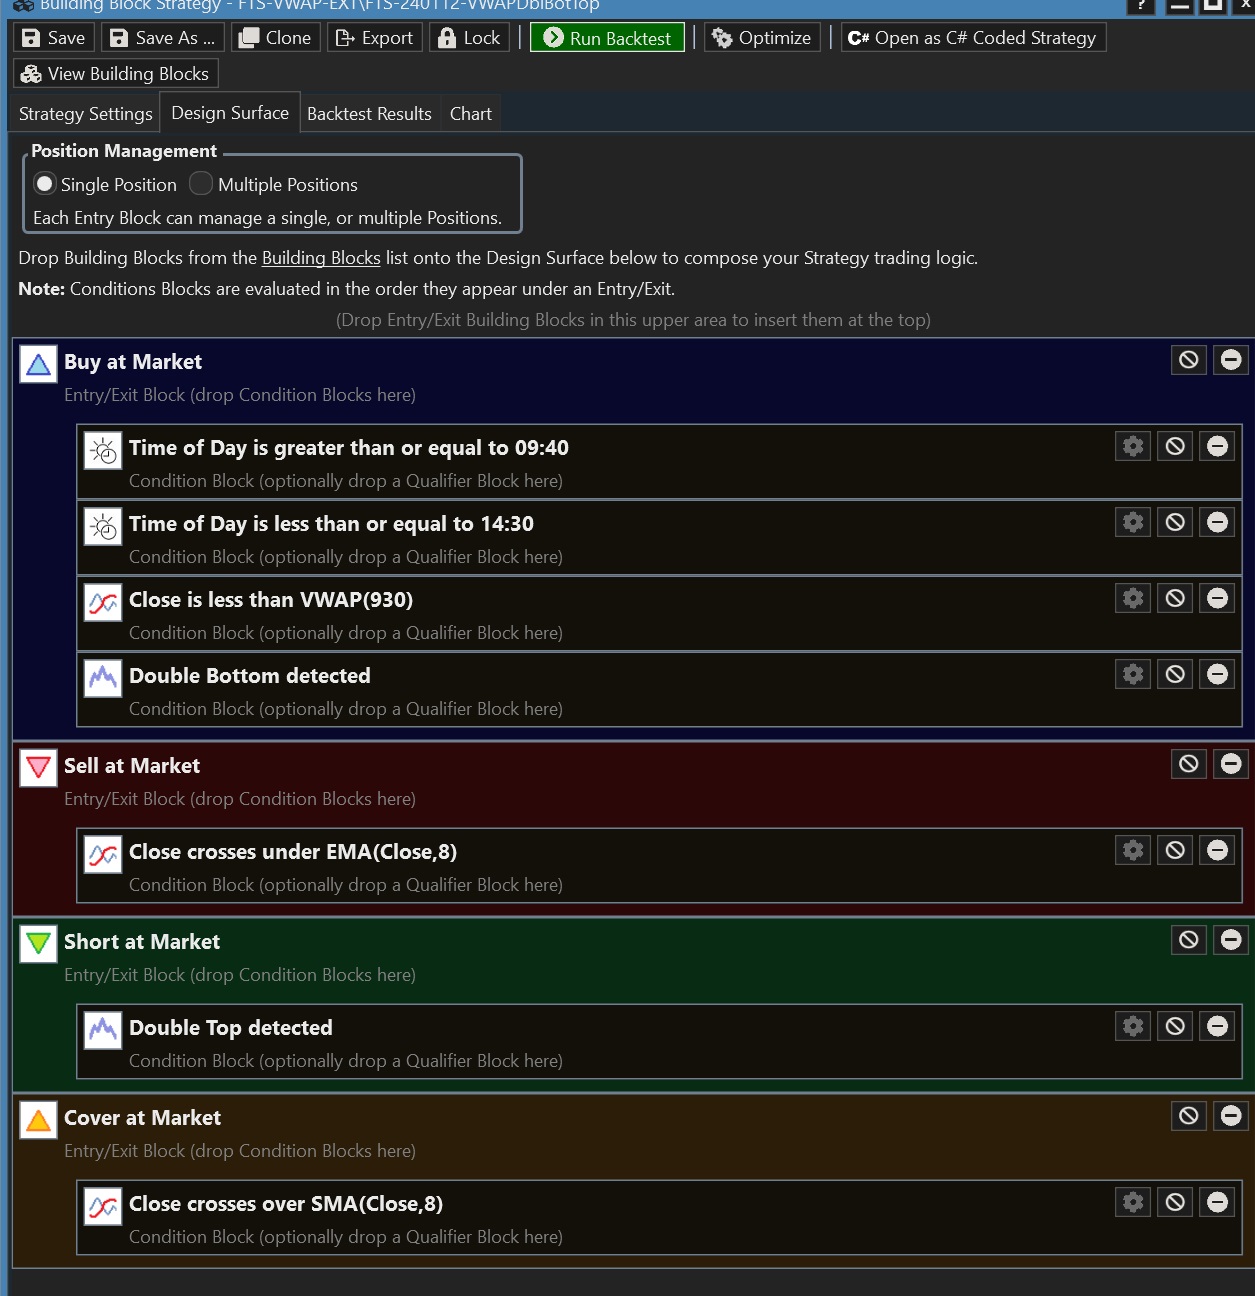
Task: Follow the Building Blocks link
Action: coord(321,258)
